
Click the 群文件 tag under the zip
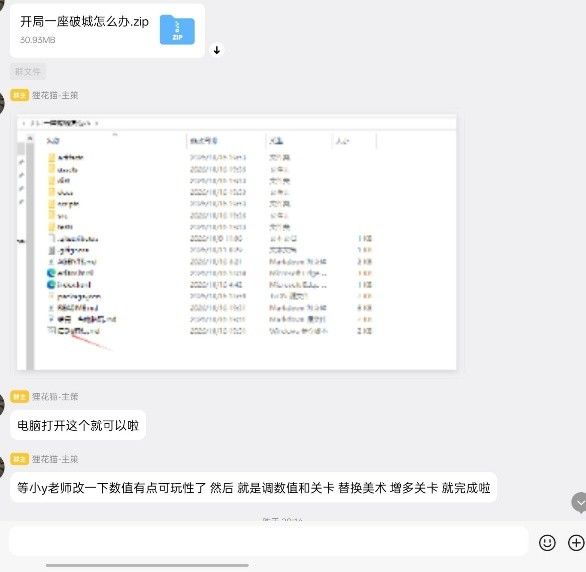tap(28, 71)
